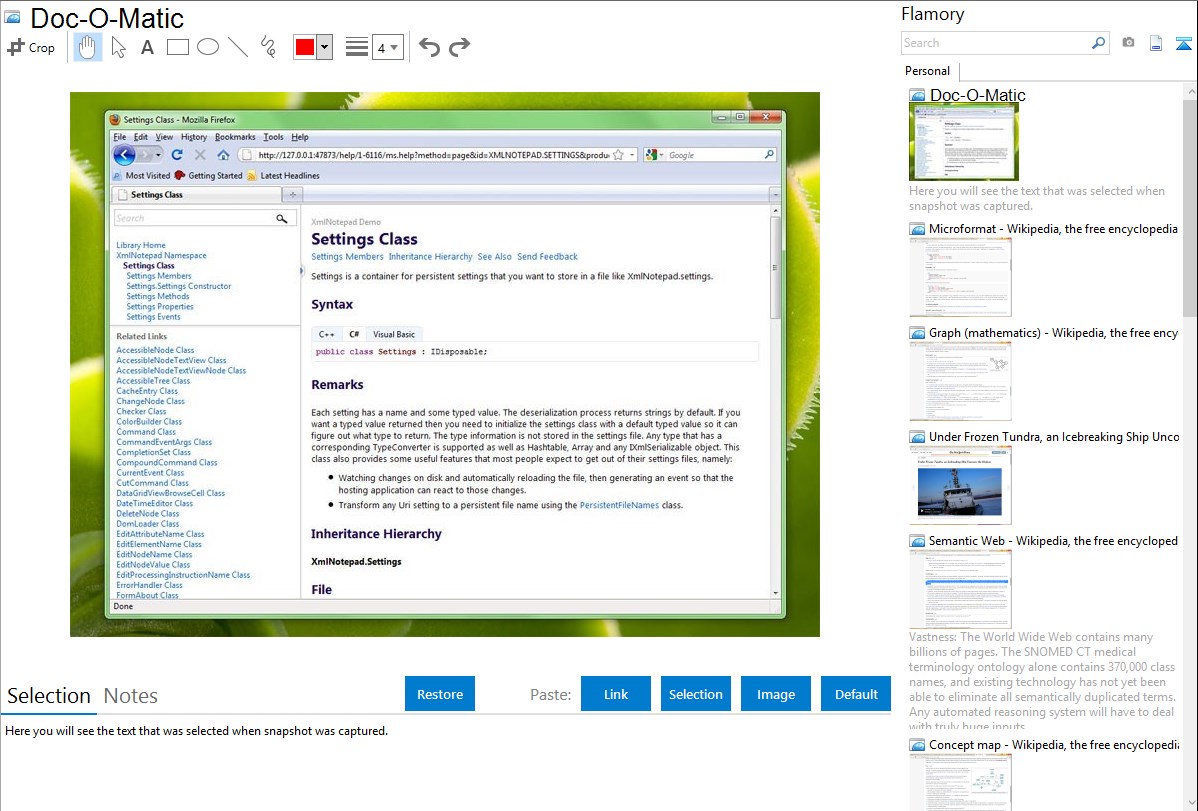
Task: Click the Firefox stop icon
Action: click(200, 155)
